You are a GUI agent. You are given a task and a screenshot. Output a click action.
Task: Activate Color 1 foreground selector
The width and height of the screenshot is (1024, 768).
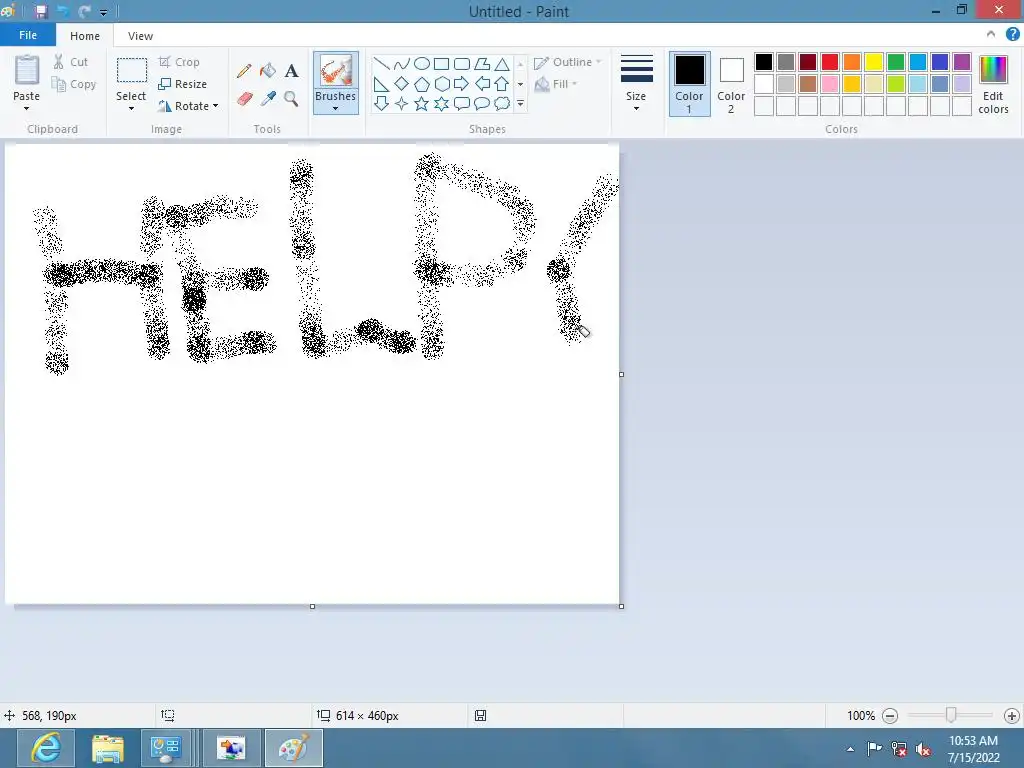tap(690, 84)
